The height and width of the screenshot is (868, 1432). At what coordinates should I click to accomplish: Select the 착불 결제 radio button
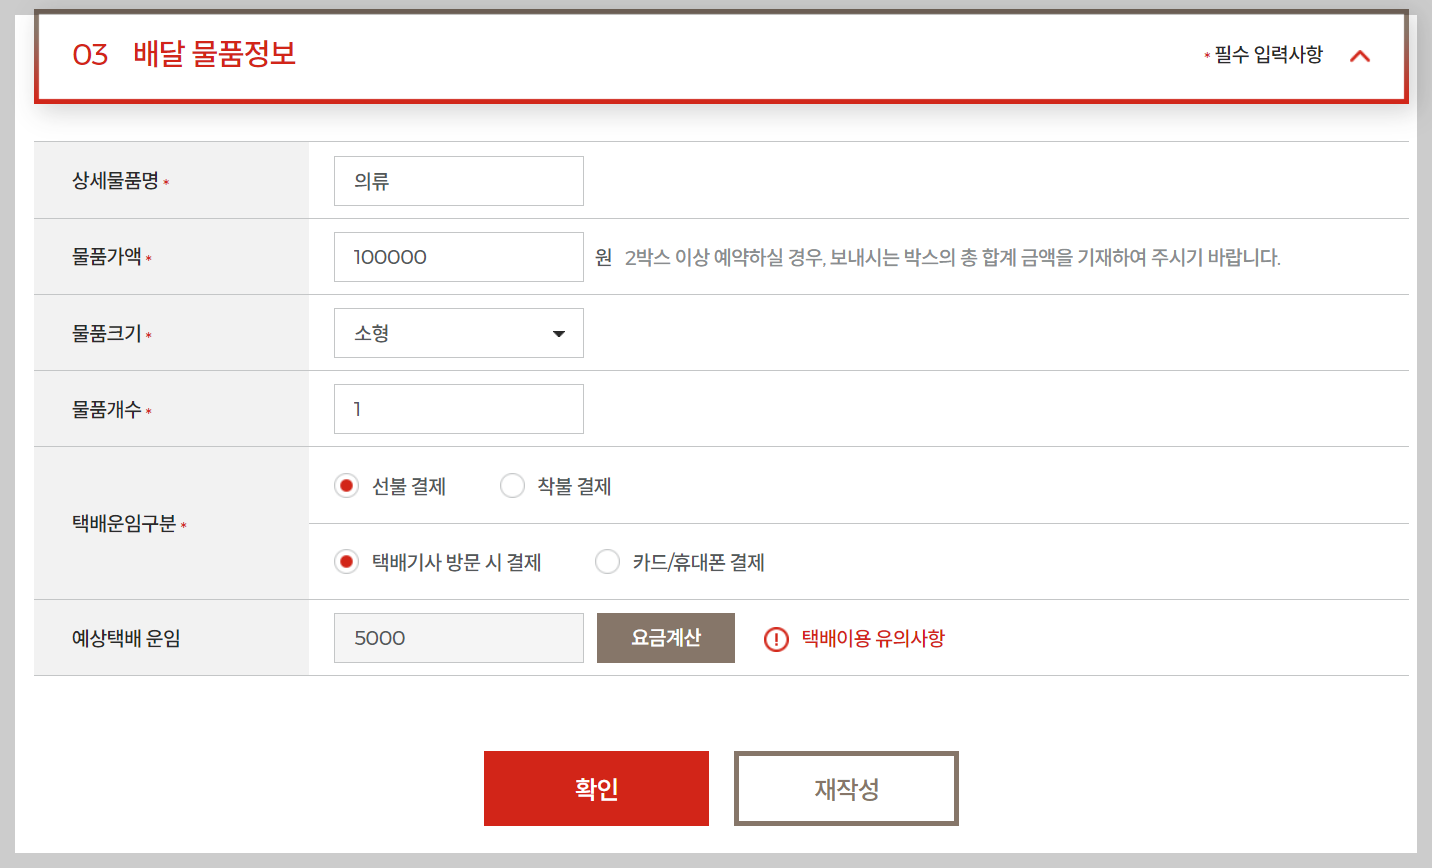512,486
